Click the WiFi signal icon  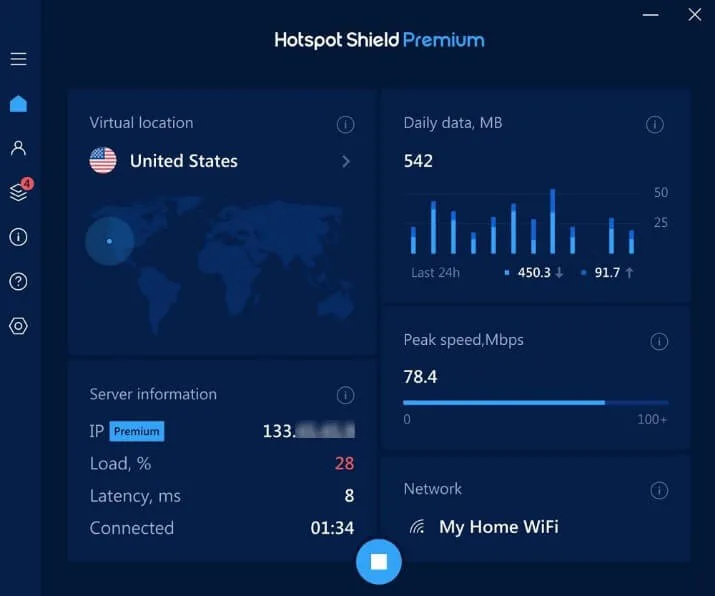[417, 527]
